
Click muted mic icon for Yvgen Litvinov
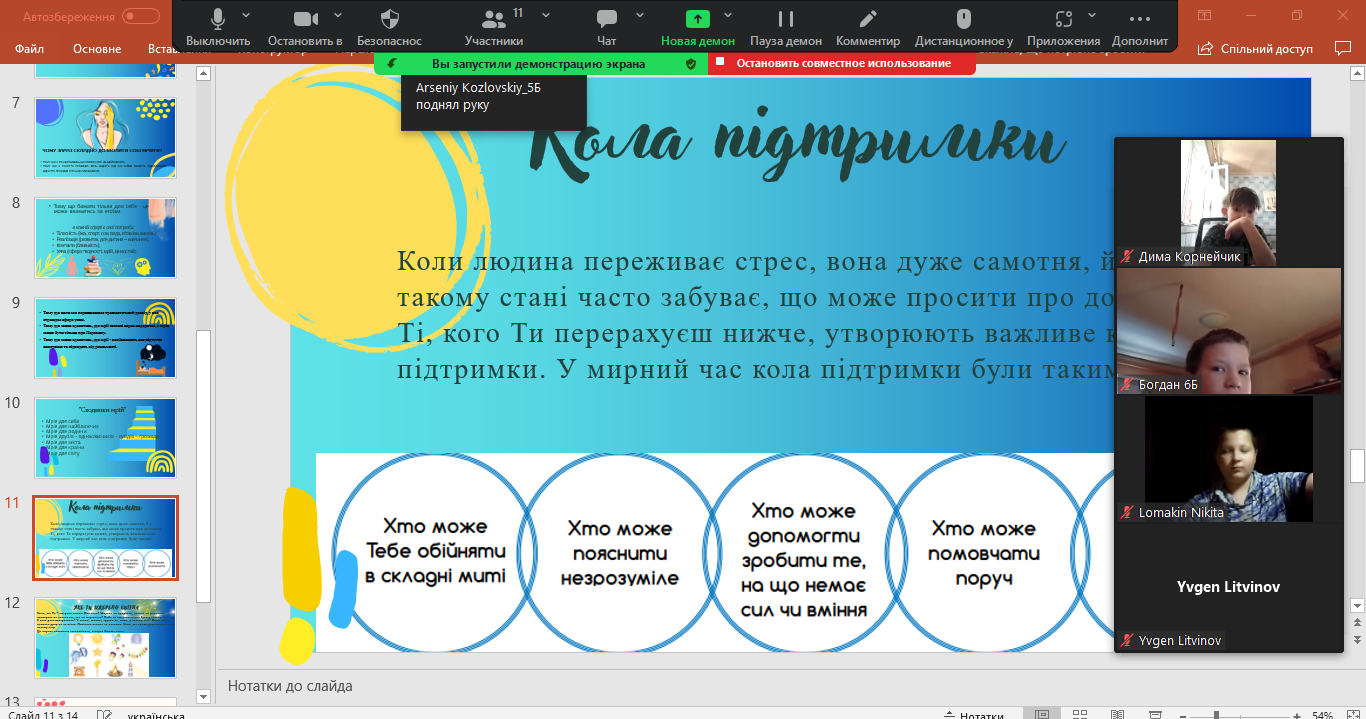(x=1127, y=640)
